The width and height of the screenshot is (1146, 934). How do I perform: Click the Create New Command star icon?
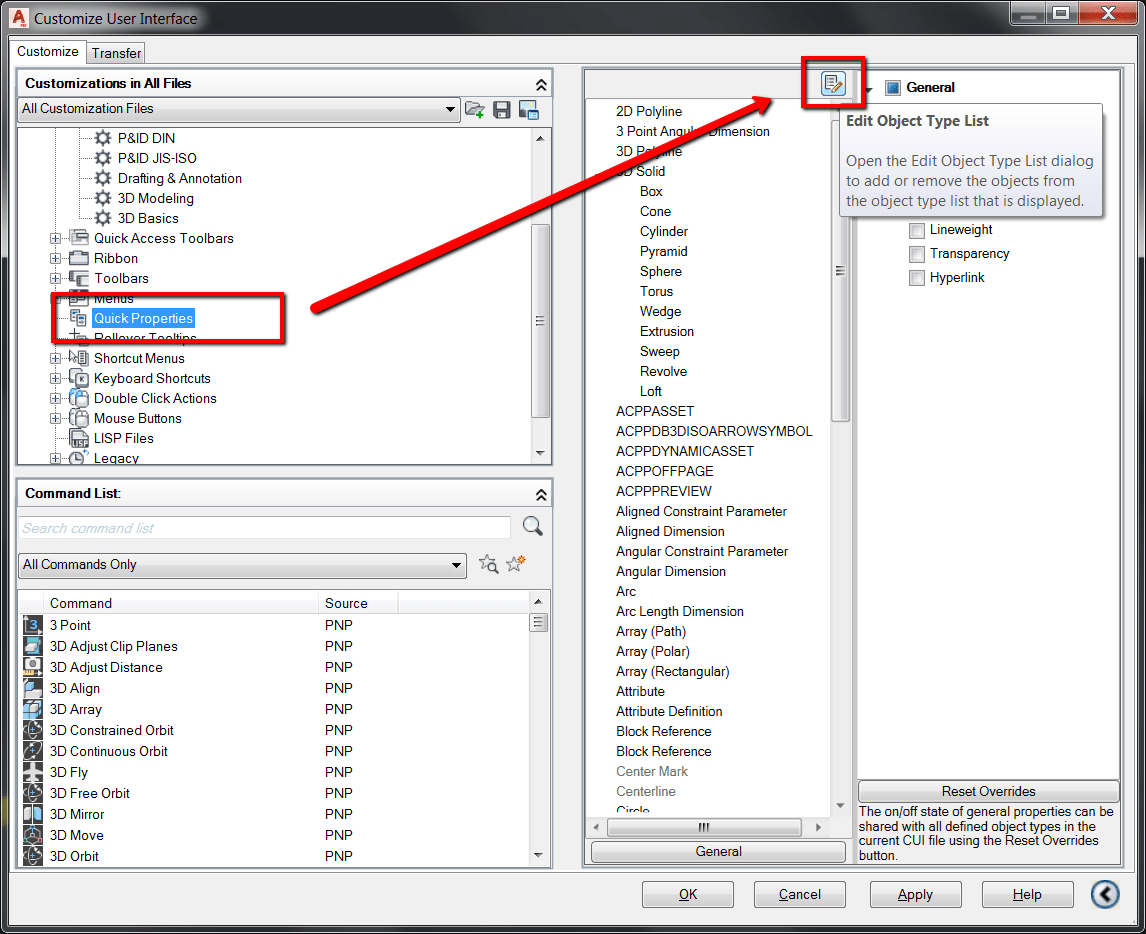point(515,564)
